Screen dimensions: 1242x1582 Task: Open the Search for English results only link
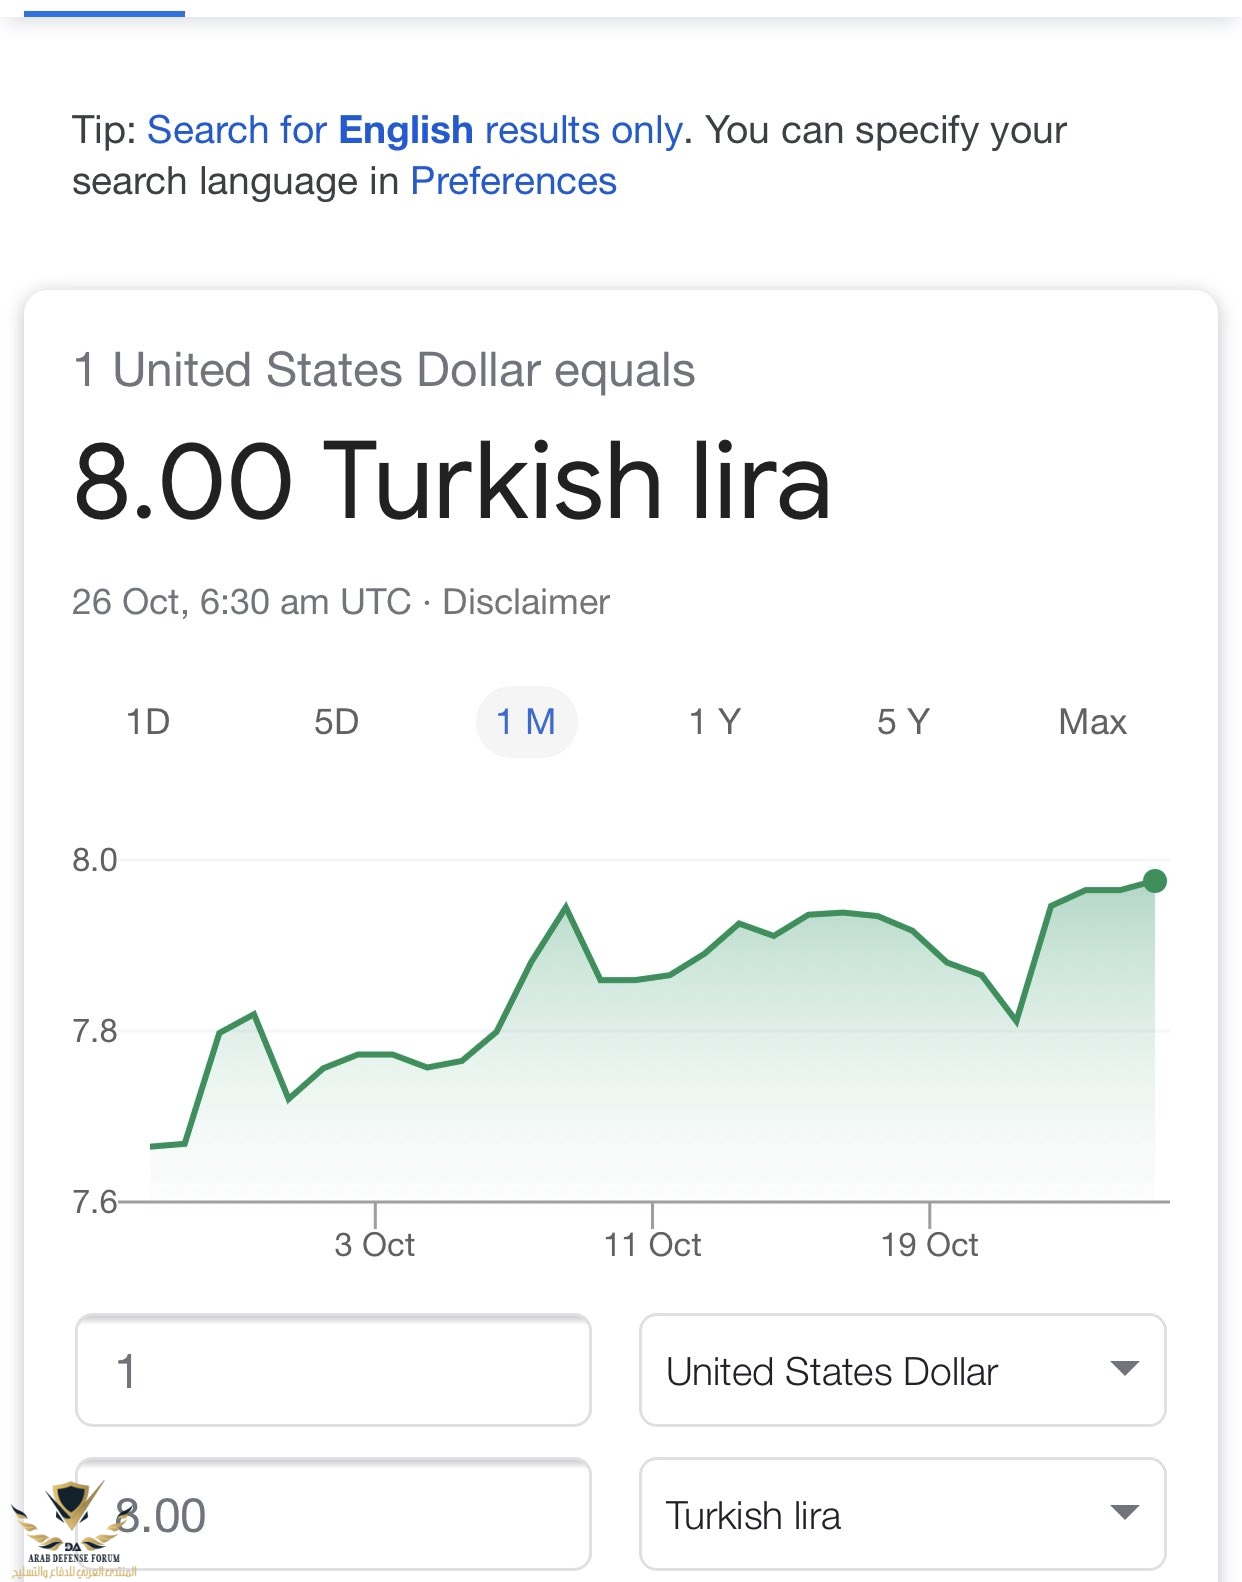click(415, 131)
